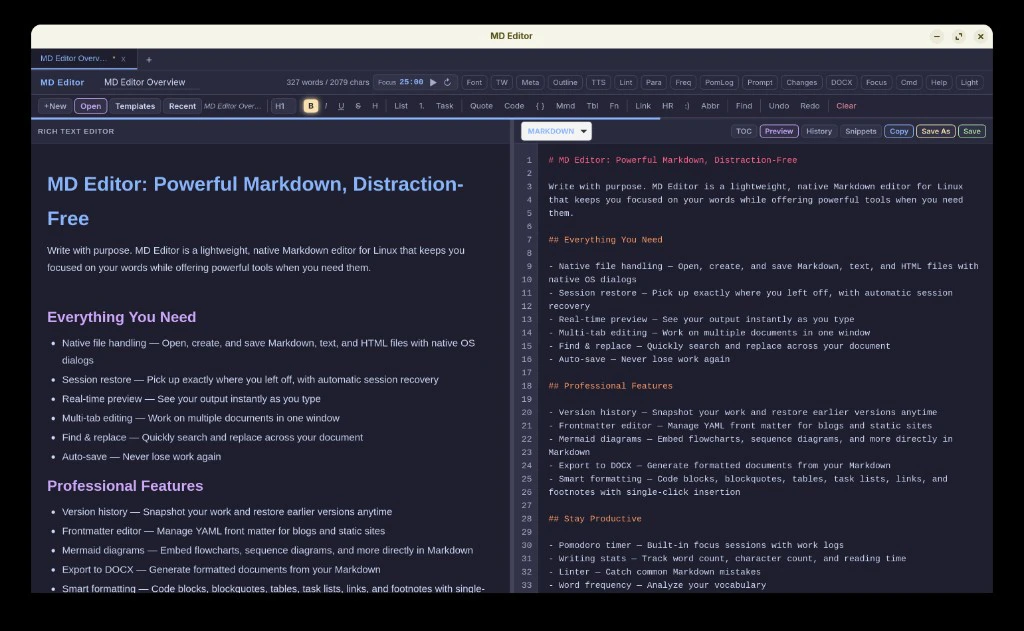Apply highlight with H button

(x=375, y=106)
